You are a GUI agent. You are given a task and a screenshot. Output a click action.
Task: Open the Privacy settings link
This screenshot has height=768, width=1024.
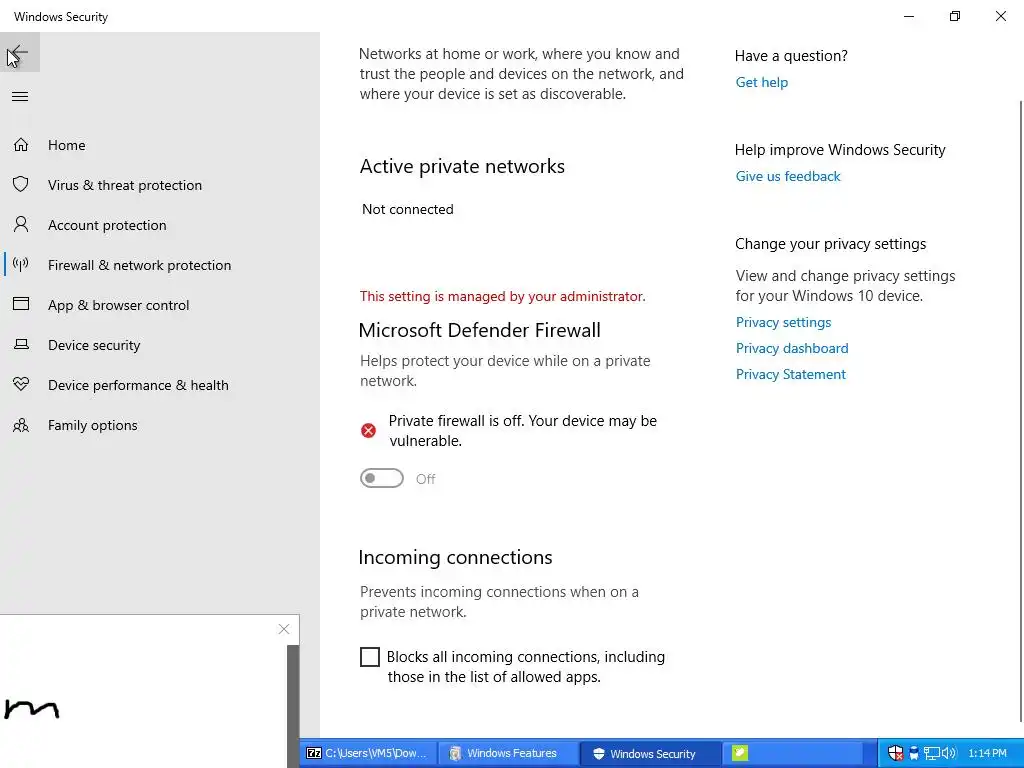783,322
